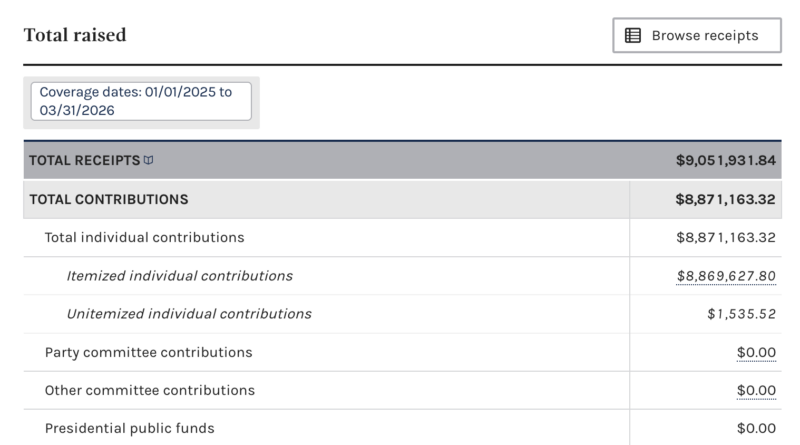This screenshot has width=800, height=445.
Task: Select the Coverage dates box
Action: click(141, 101)
